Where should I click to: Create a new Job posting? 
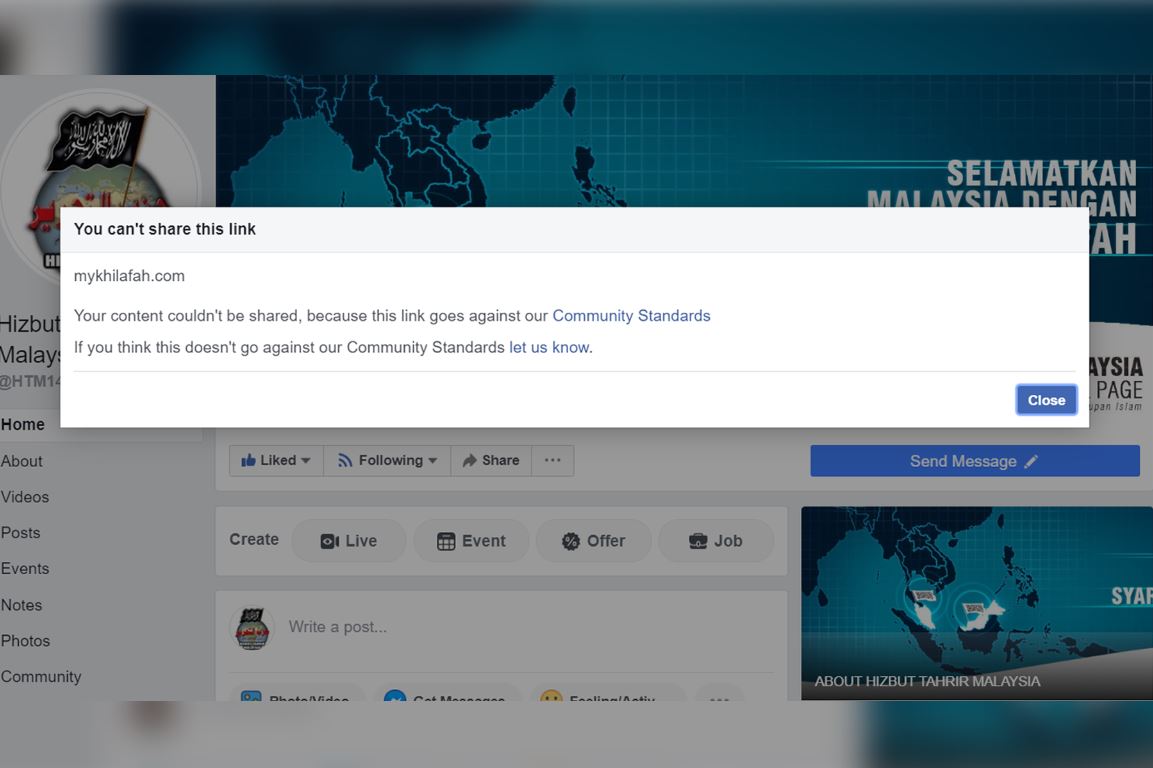pyautogui.click(x=715, y=541)
